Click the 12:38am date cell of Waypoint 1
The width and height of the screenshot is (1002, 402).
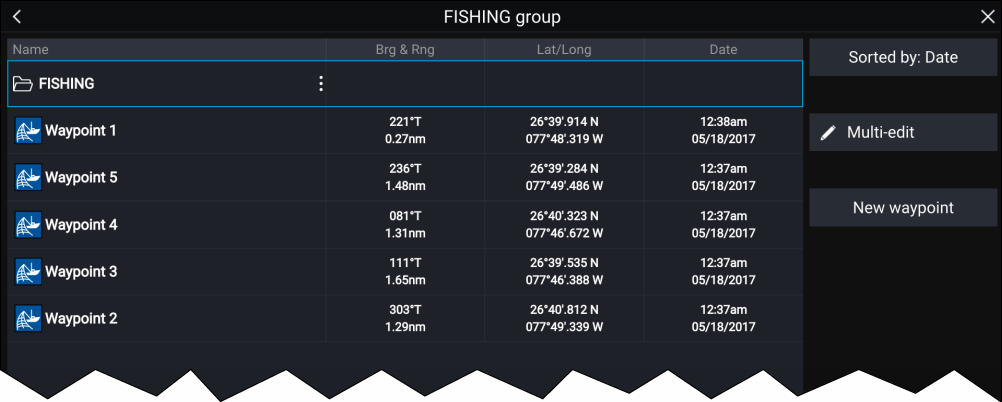pos(723,130)
